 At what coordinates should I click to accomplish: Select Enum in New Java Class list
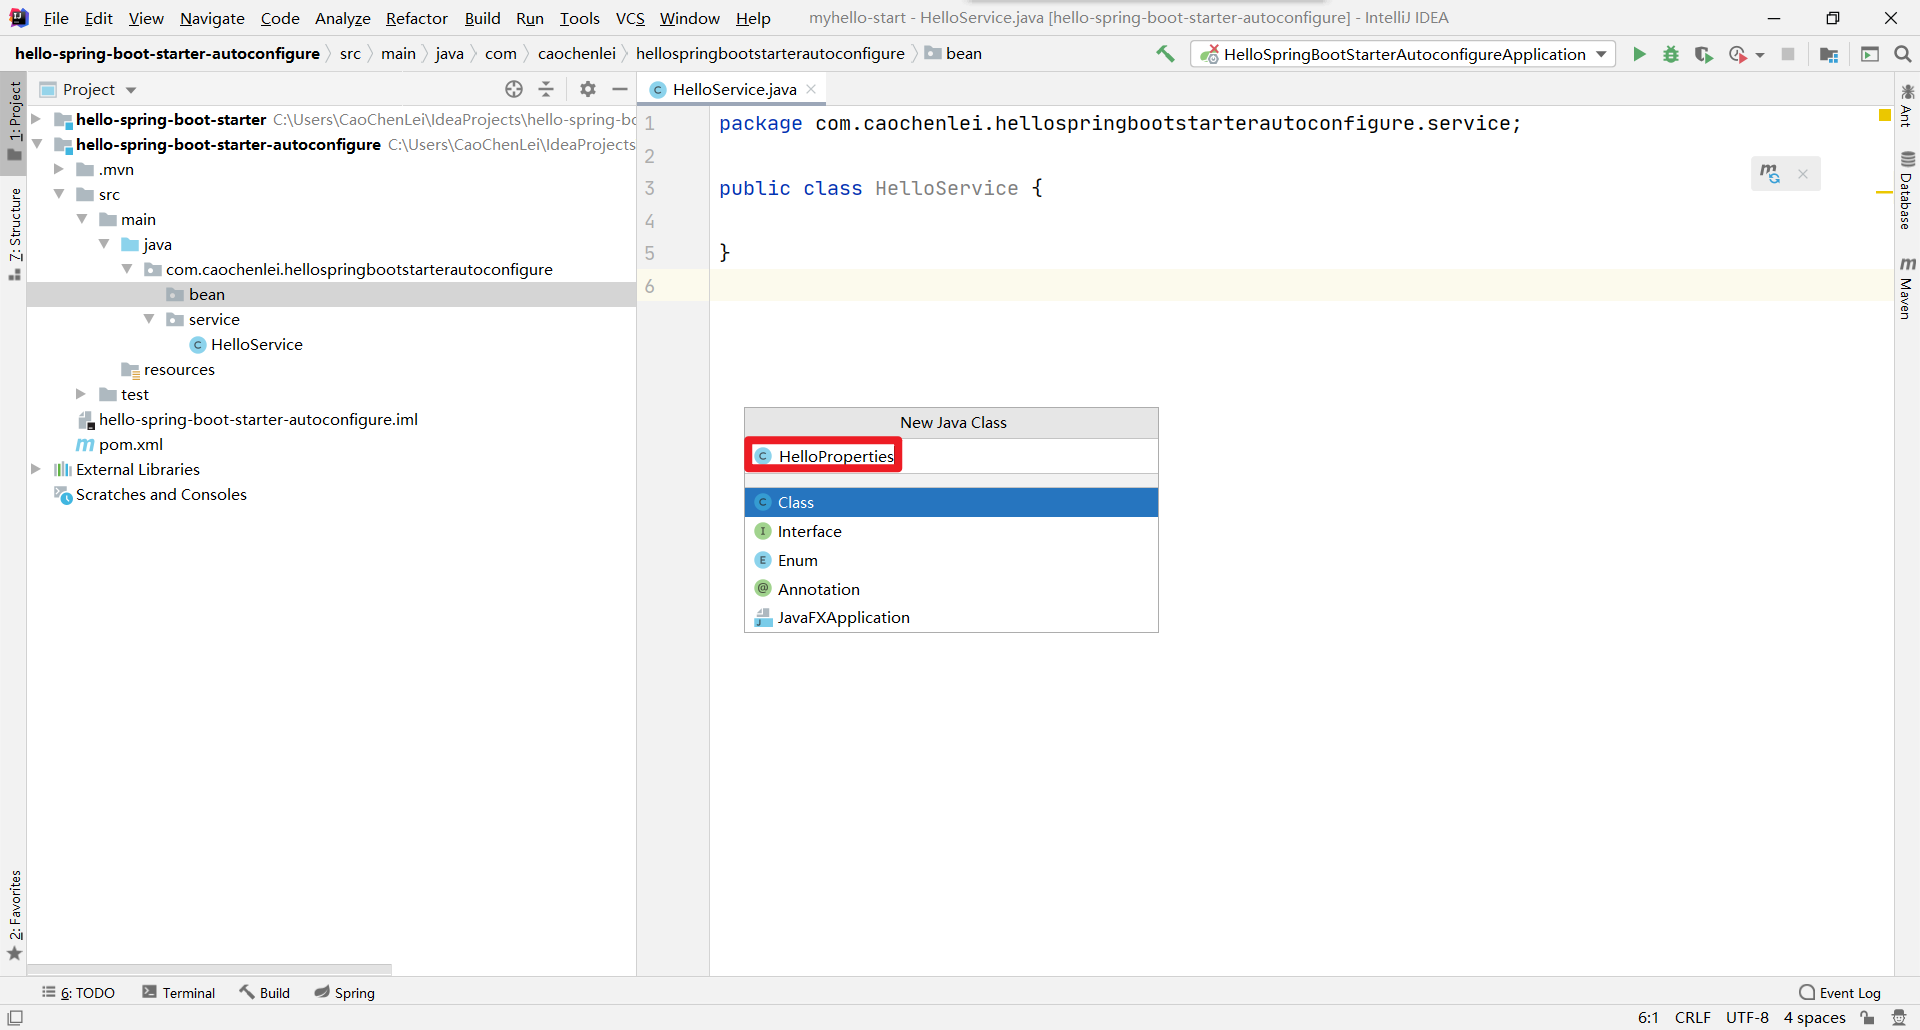pyautogui.click(x=951, y=560)
